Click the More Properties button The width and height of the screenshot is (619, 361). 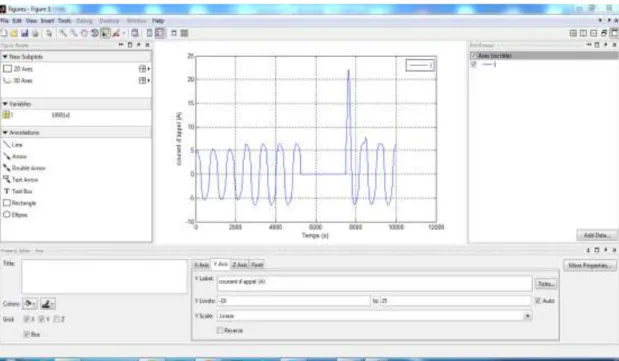590,265
